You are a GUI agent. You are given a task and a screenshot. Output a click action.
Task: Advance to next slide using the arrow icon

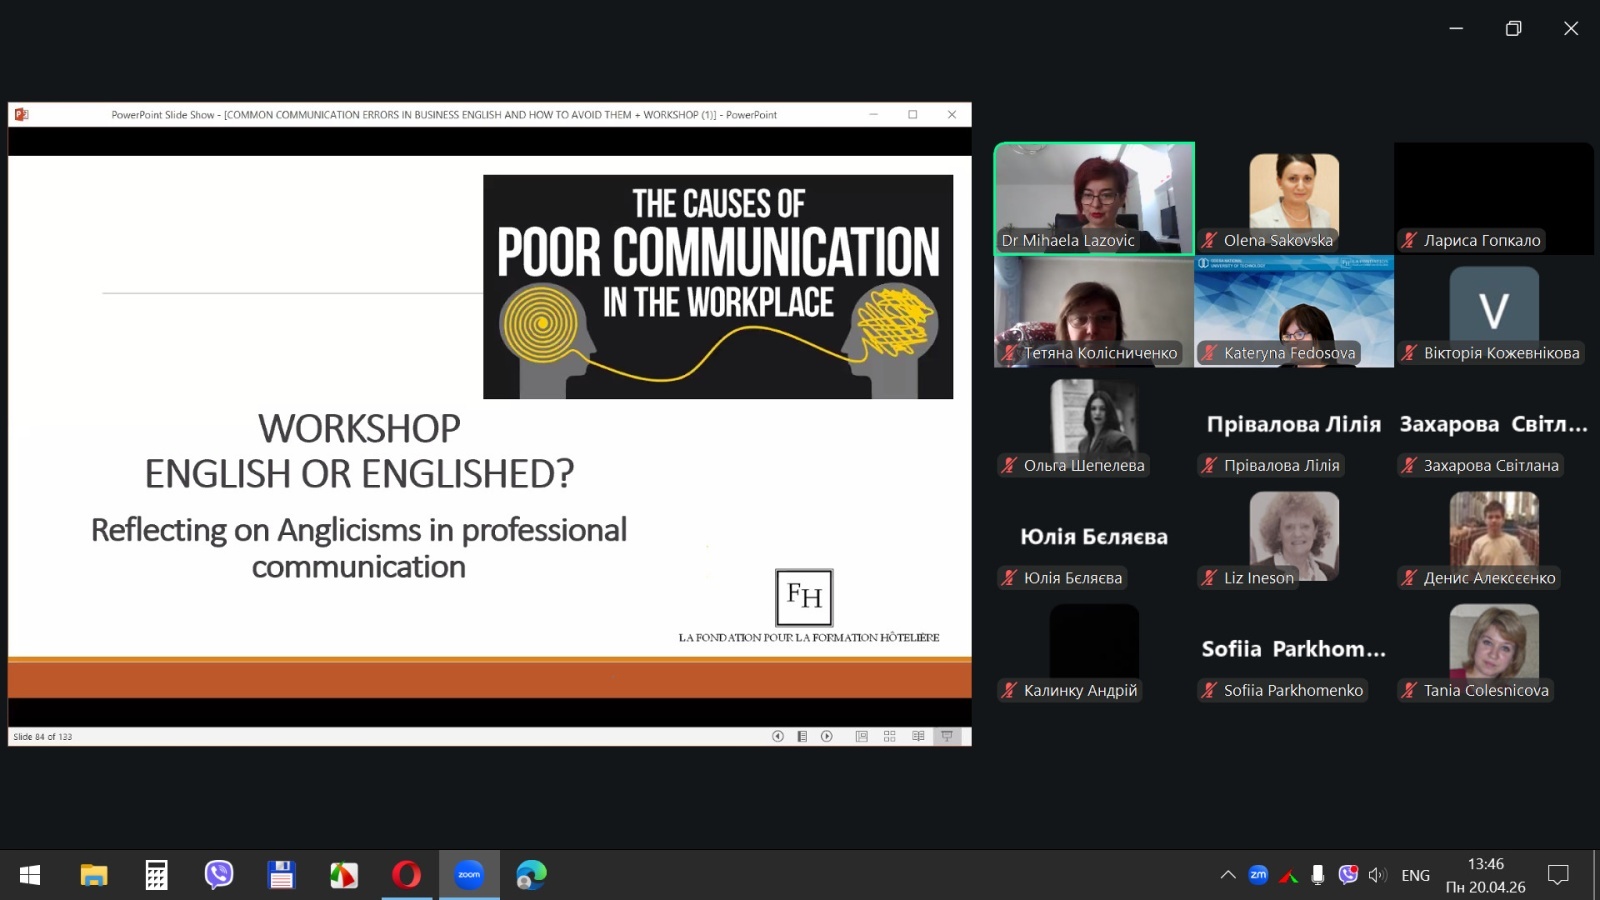827,736
